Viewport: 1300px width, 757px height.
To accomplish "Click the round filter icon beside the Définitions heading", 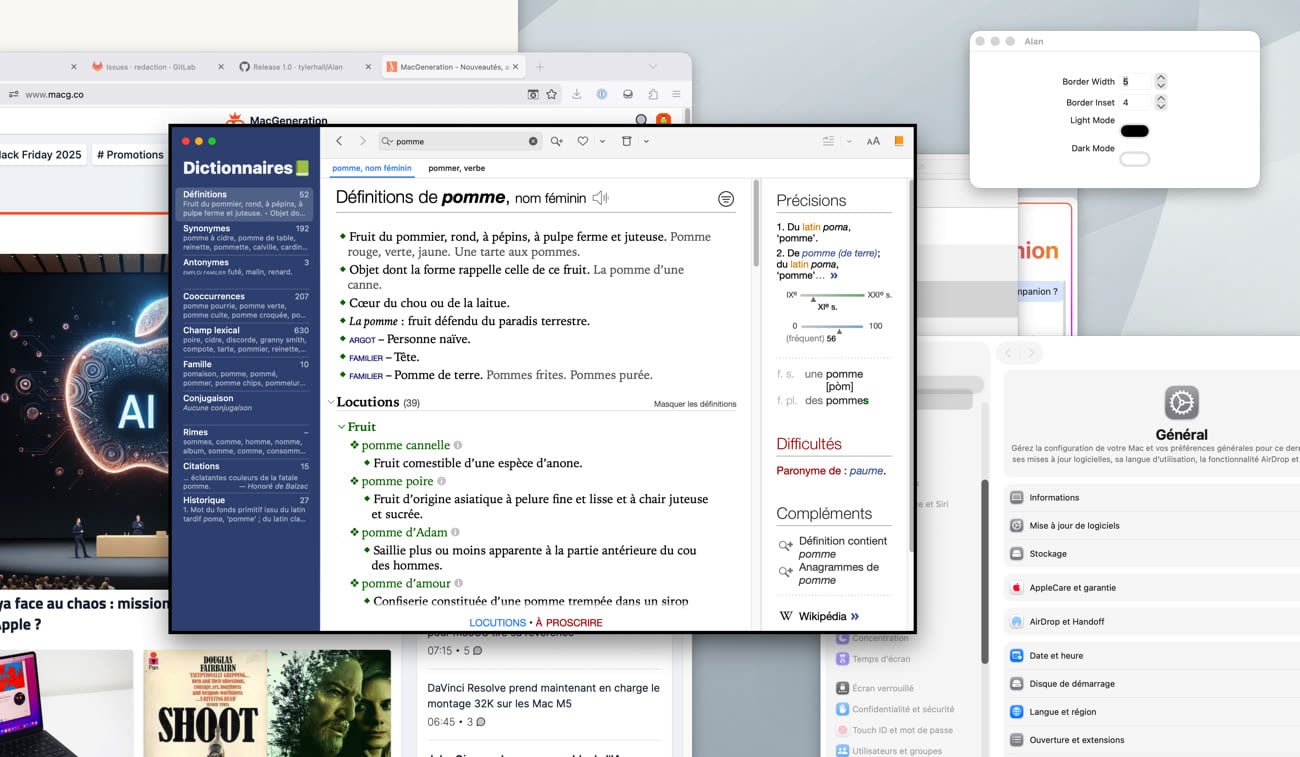I will coord(726,199).
